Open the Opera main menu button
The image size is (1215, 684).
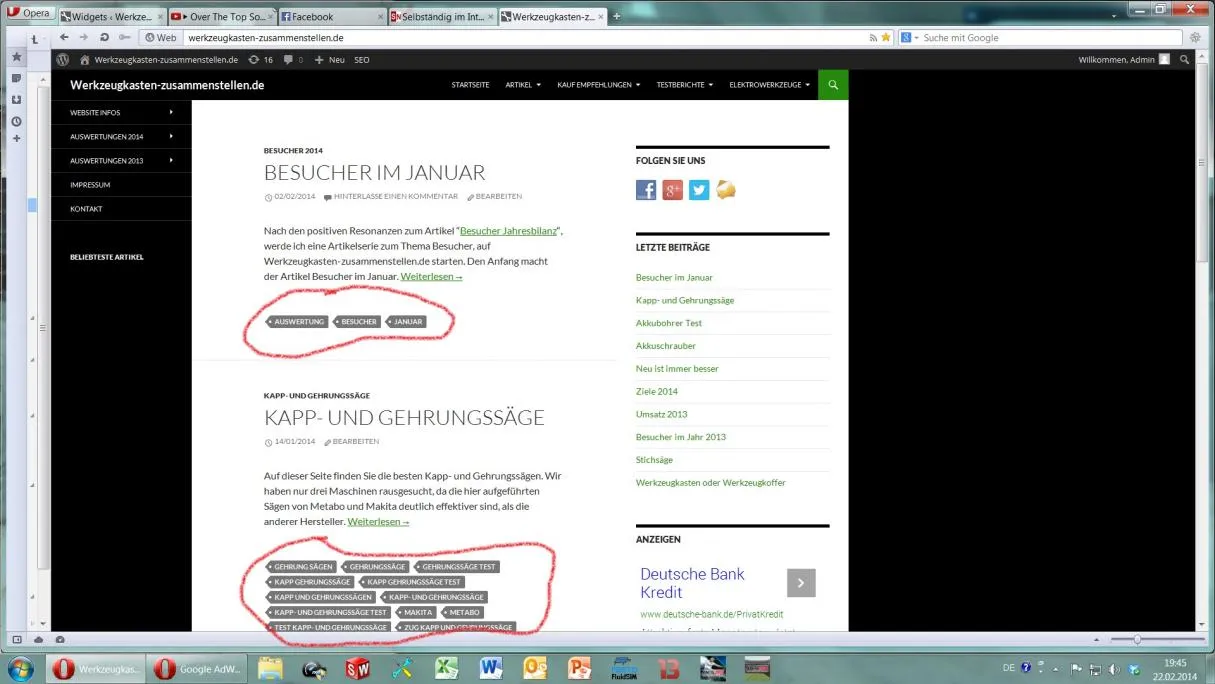tap(31, 14)
